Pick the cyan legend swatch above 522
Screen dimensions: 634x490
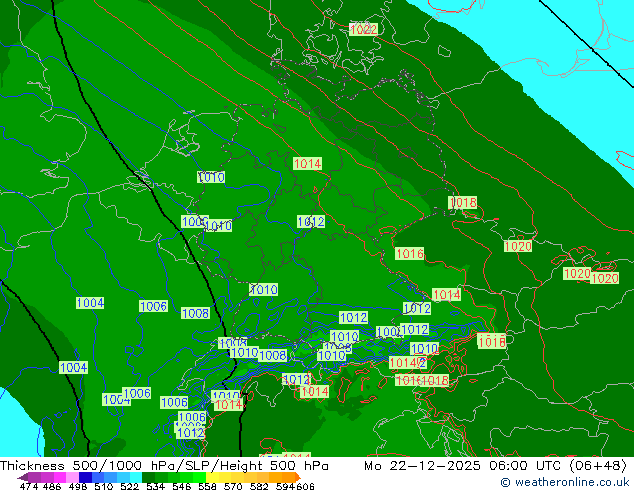135,477
